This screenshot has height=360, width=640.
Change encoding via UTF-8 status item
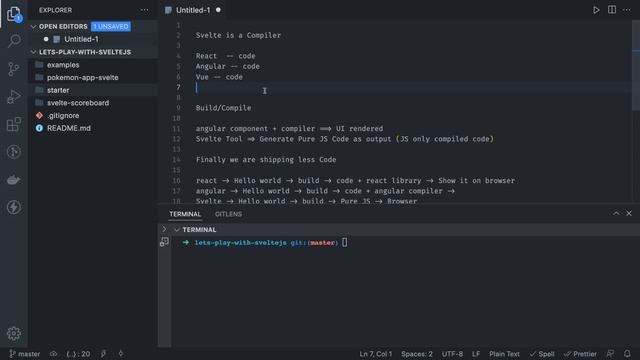click(x=452, y=354)
